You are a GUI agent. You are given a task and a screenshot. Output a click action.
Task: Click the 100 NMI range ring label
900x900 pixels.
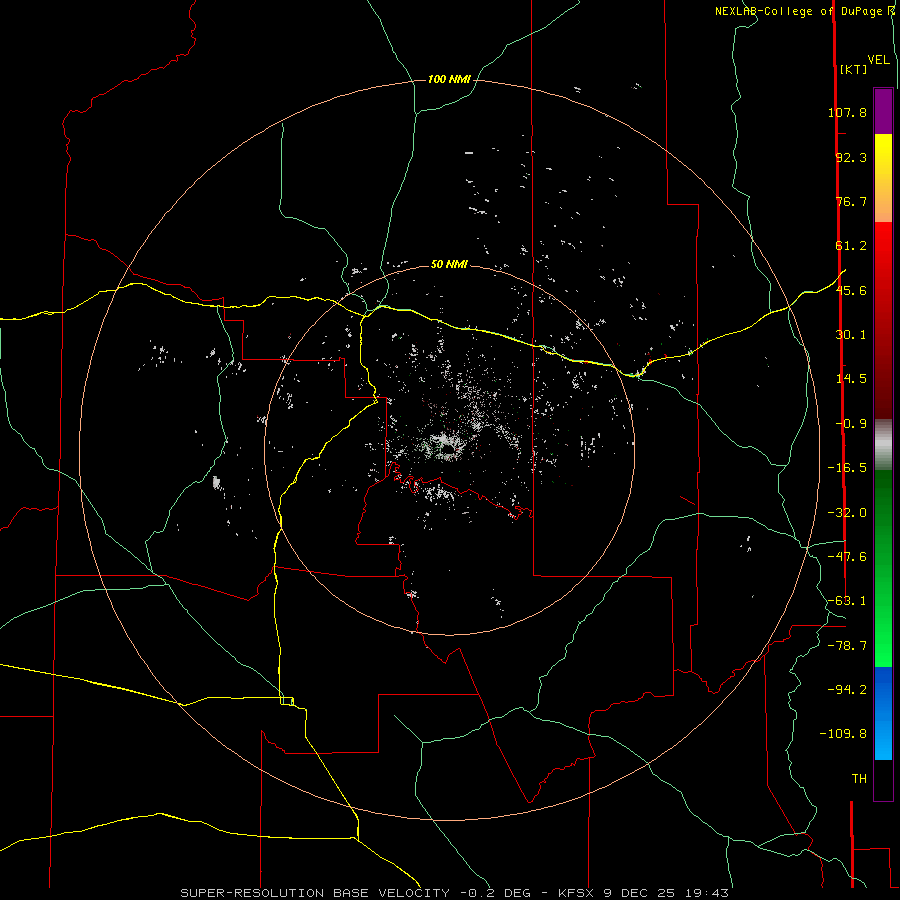coord(449,79)
